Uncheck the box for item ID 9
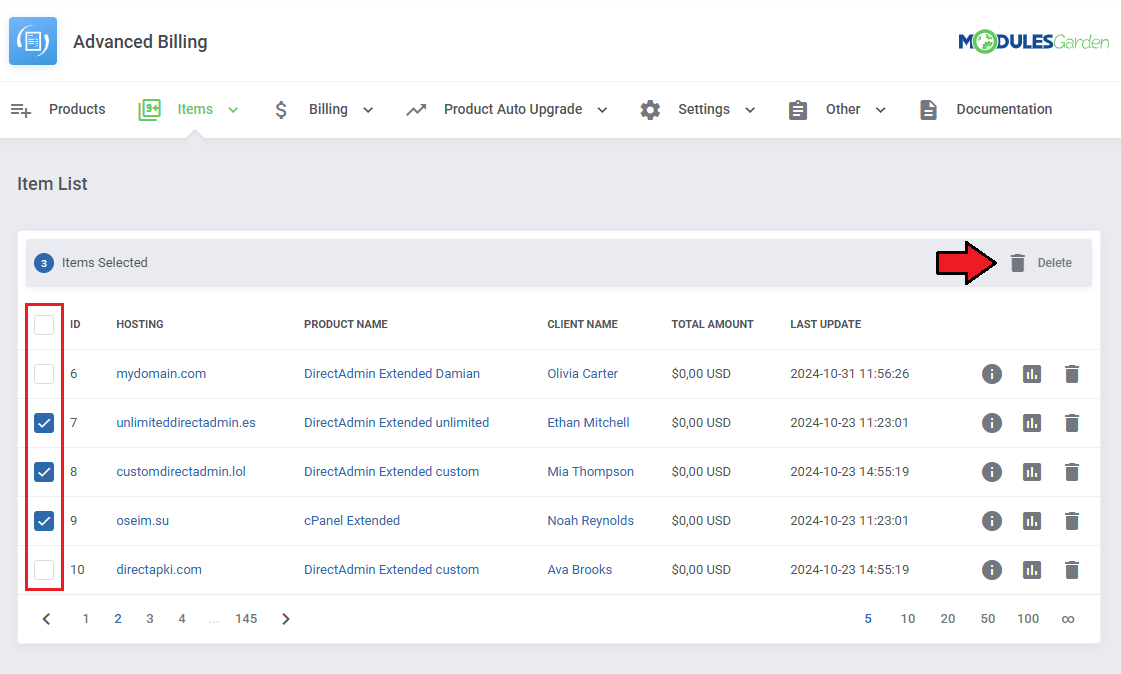 pos(44,521)
